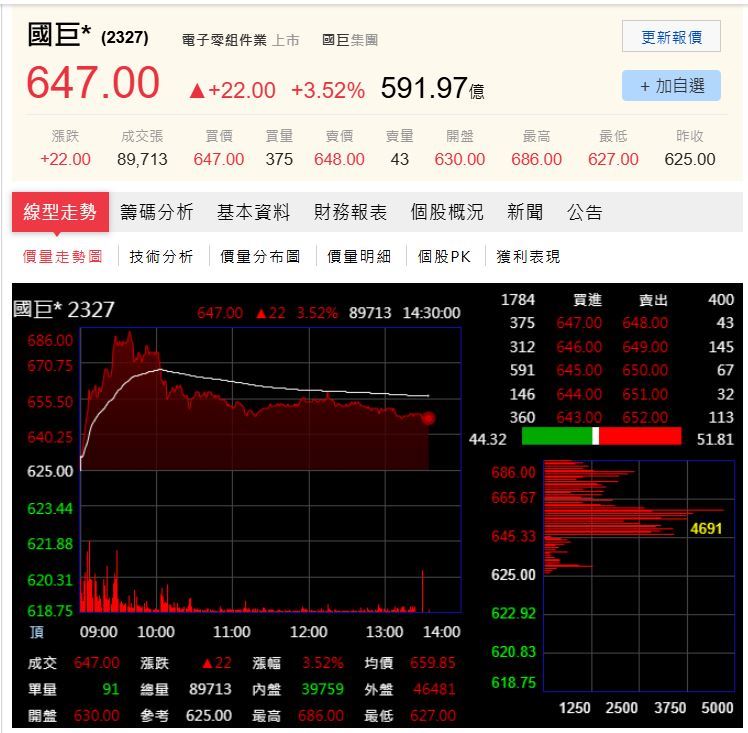Viewport: 748px width, 733px height.
Task: Click ask price 650.00 in order book
Action: tap(645, 370)
